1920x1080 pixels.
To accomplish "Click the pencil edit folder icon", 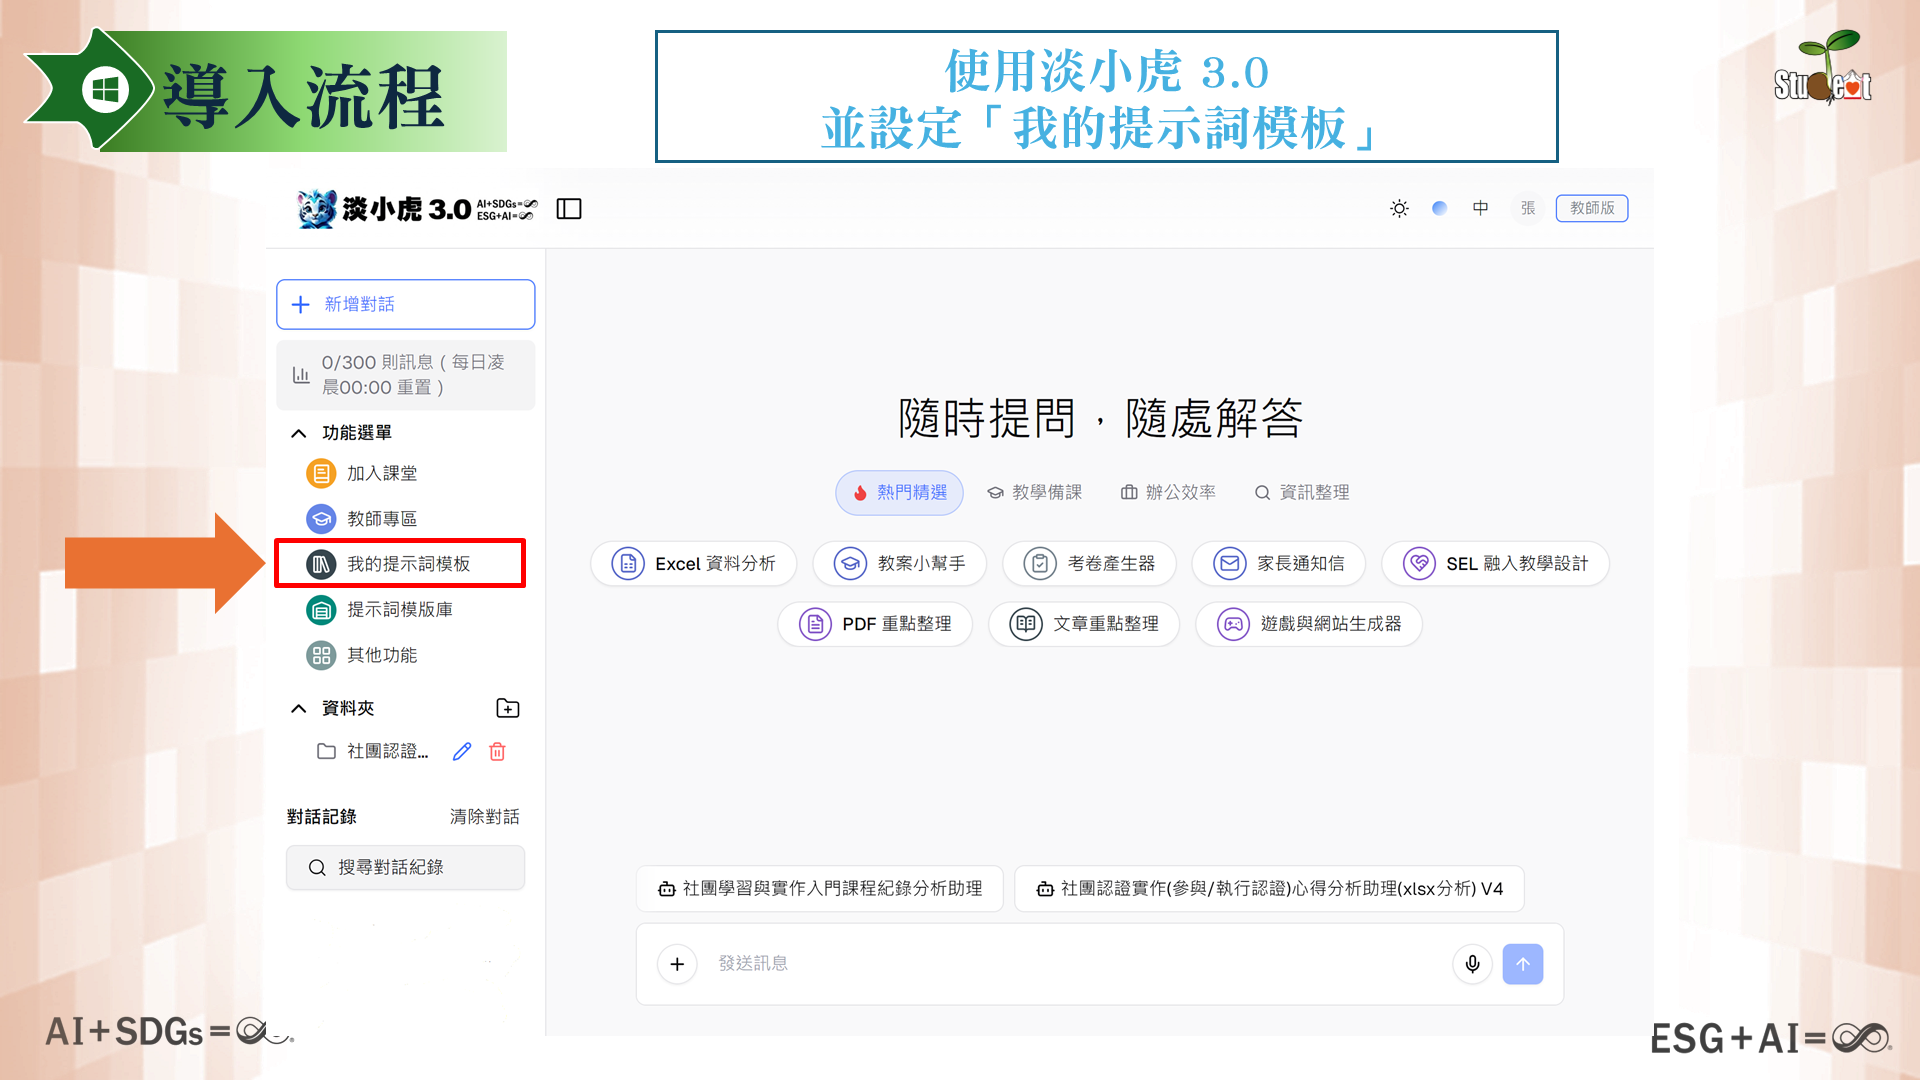I will (x=461, y=751).
